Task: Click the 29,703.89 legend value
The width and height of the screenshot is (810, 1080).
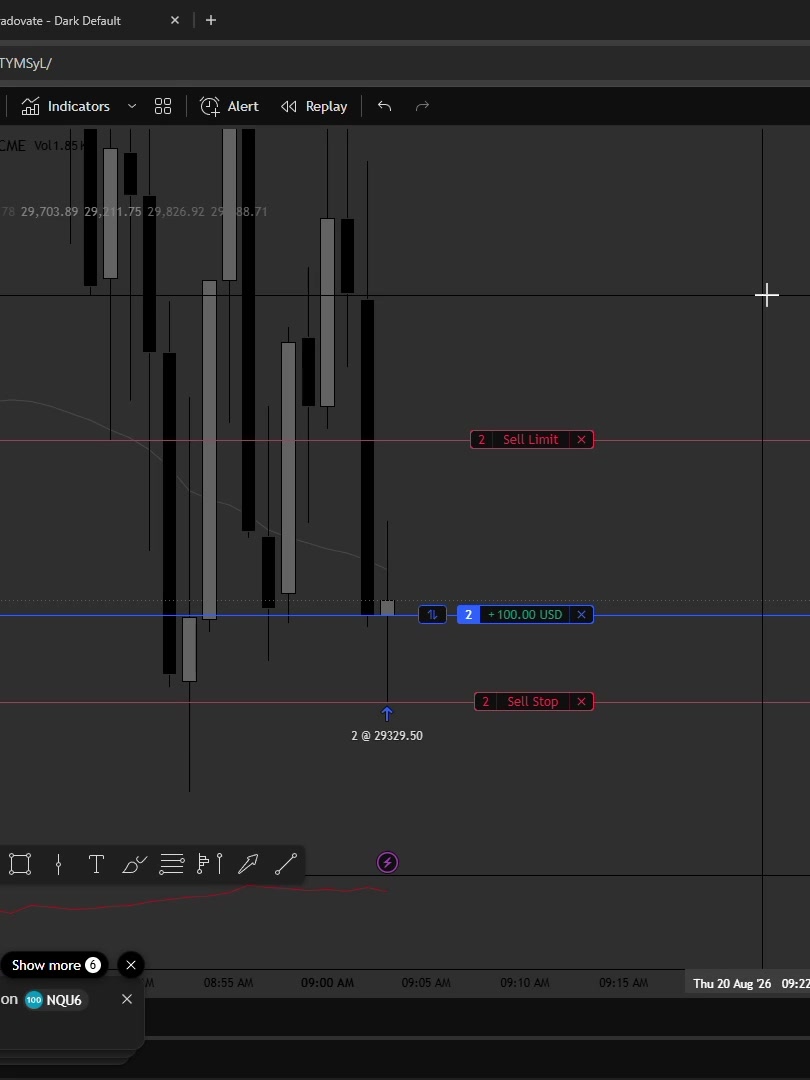Action: (x=50, y=211)
